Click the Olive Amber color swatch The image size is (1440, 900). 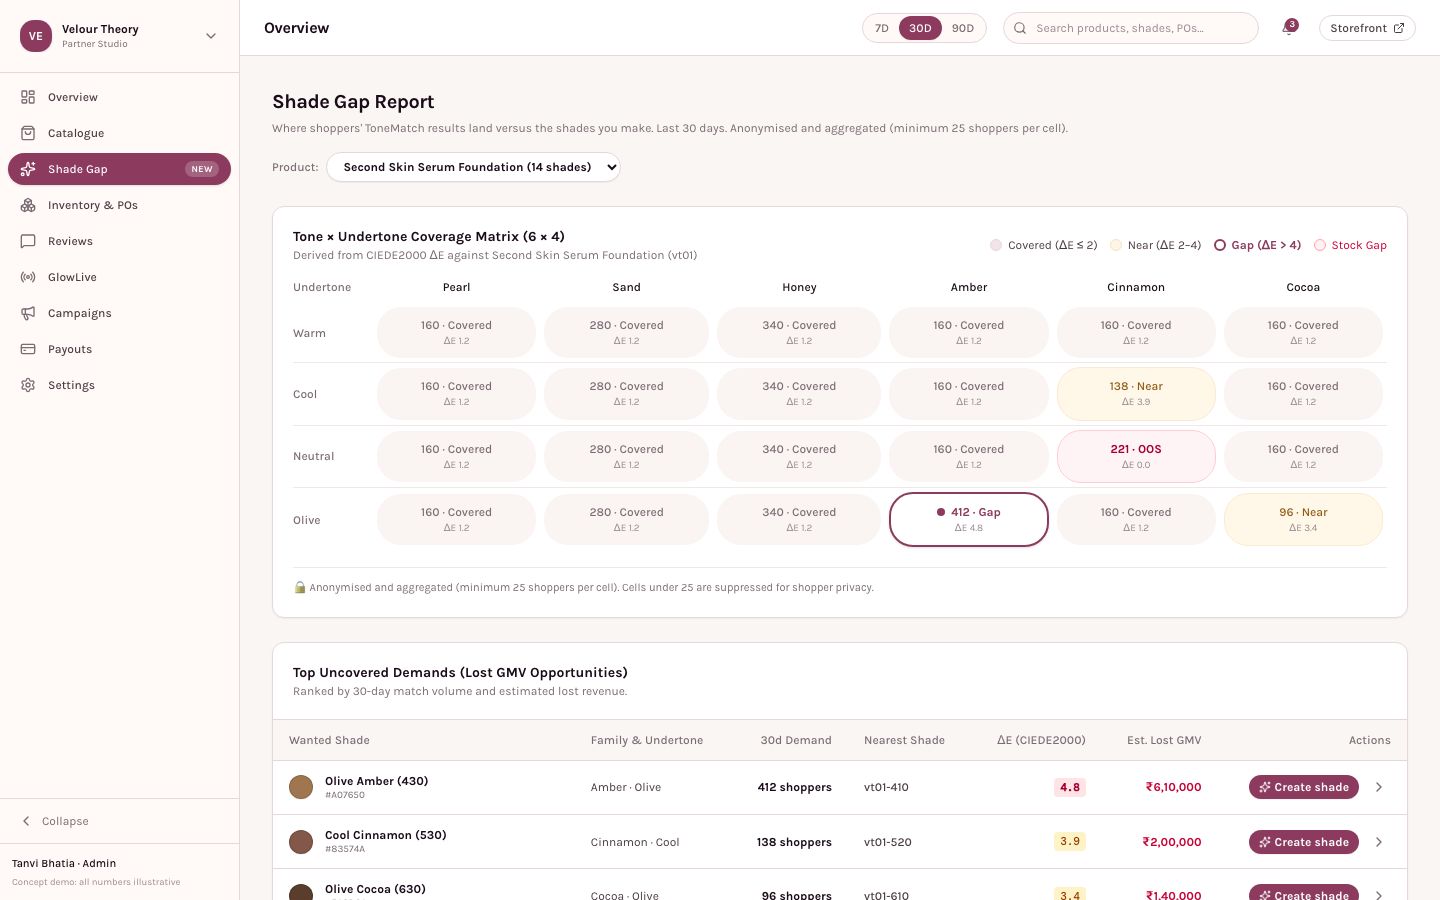point(301,787)
